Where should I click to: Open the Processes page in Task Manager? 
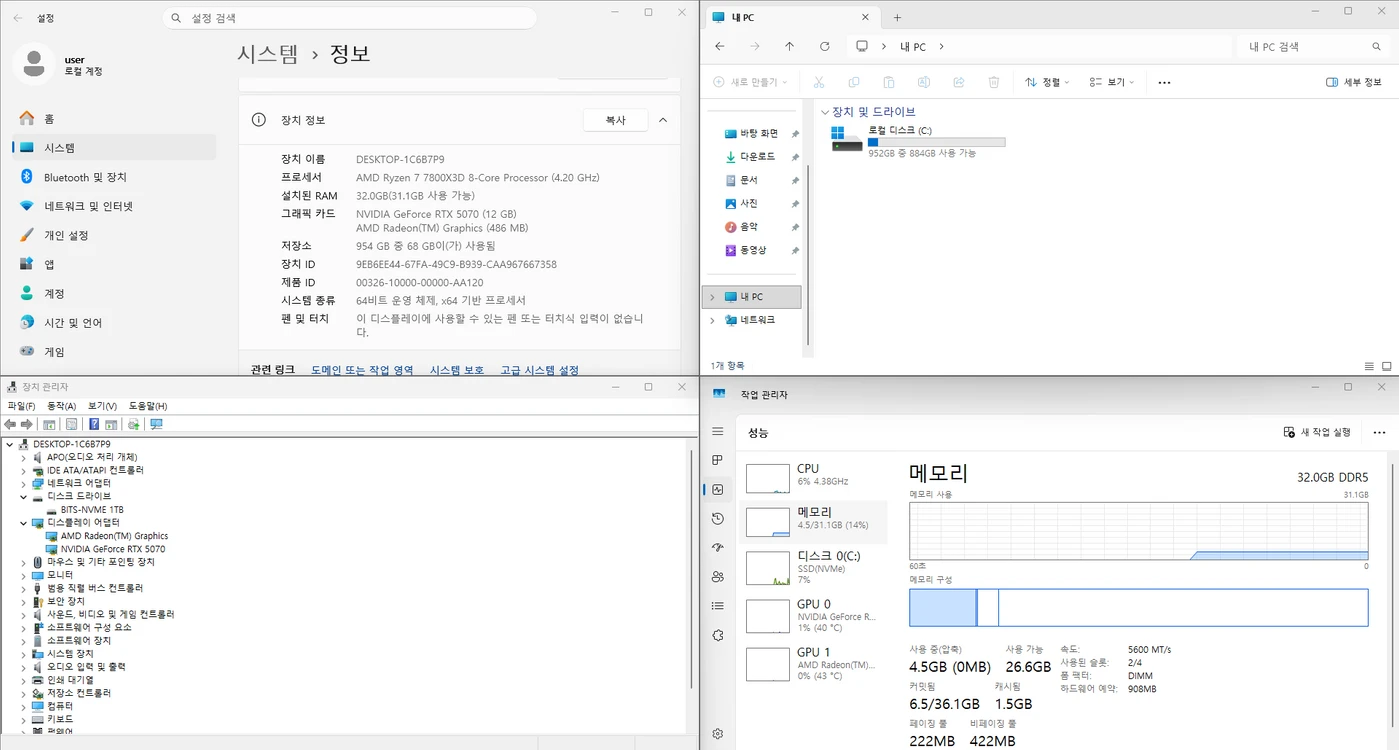717,460
